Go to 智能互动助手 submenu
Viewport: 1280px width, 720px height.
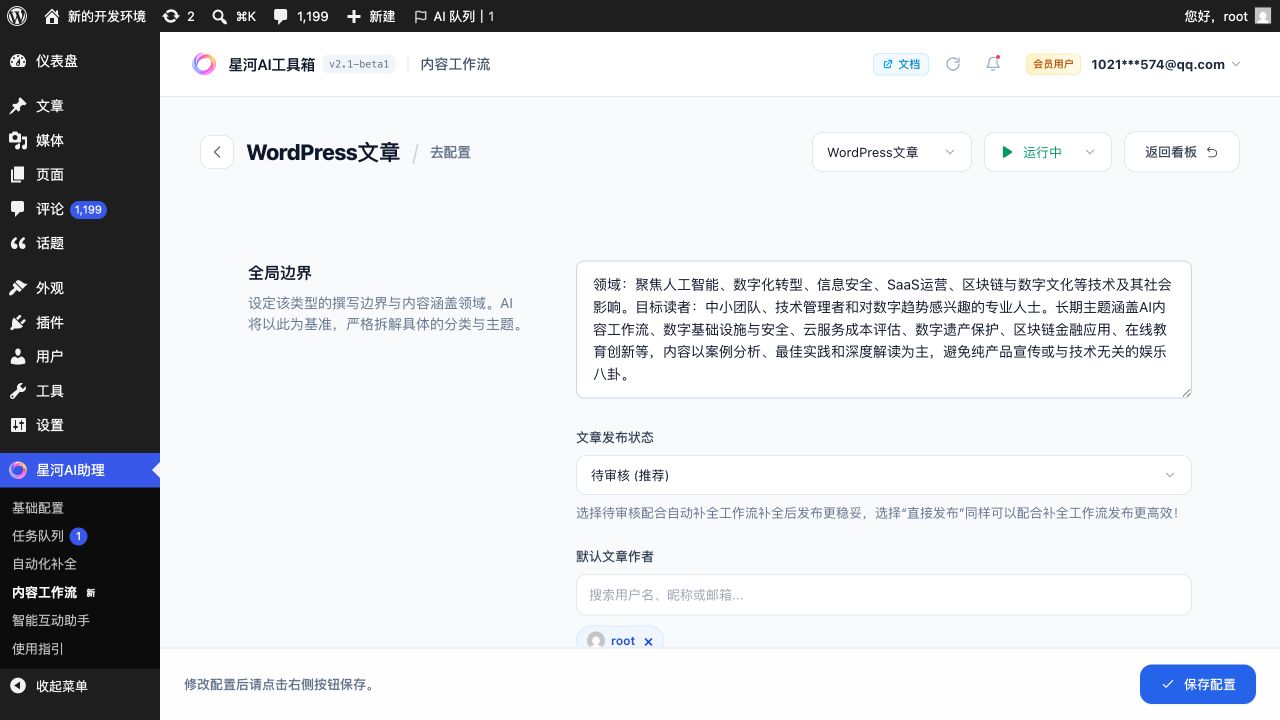51,620
